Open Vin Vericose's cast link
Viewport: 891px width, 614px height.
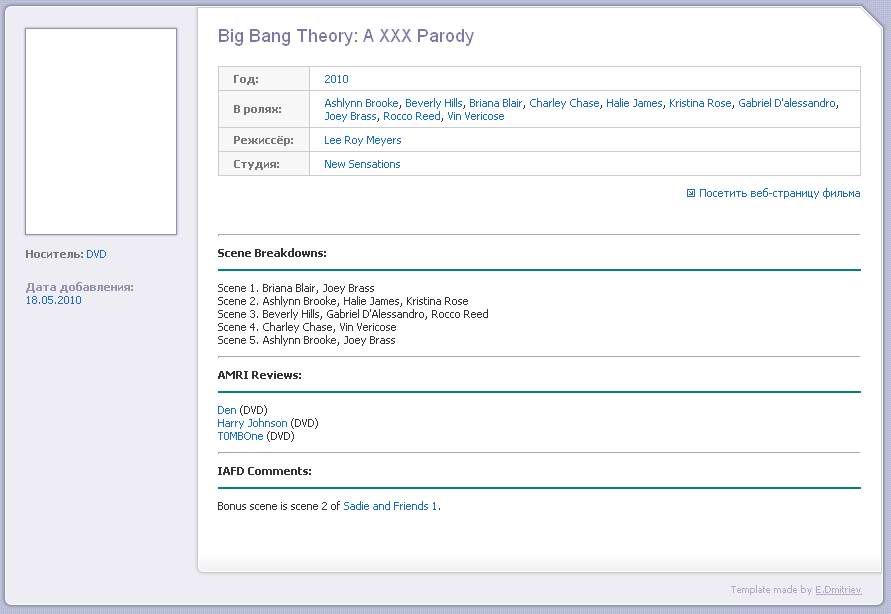point(476,116)
